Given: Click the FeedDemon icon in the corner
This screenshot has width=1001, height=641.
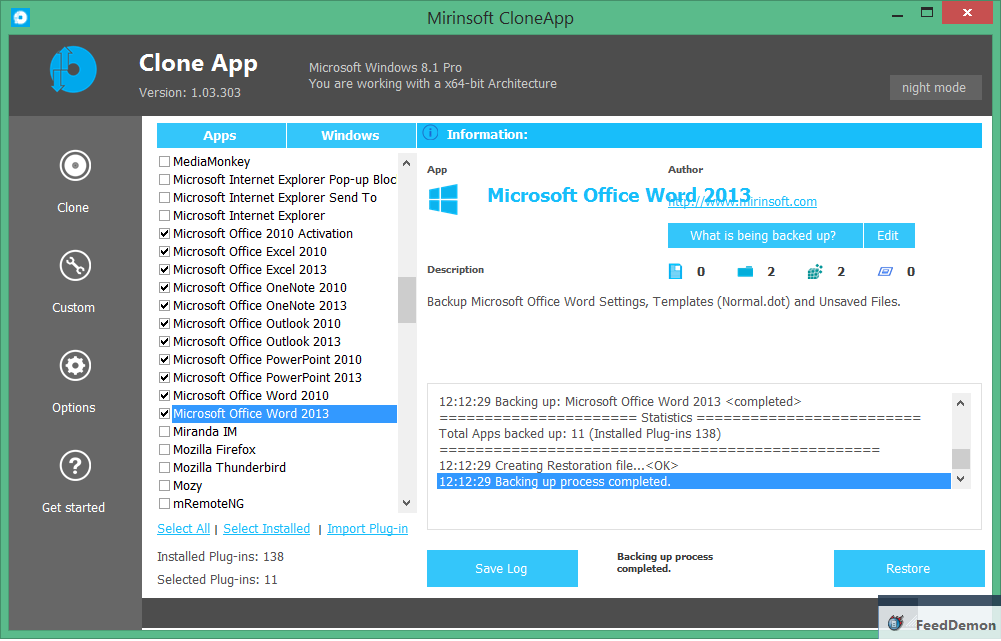Looking at the screenshot, I should tap(896, 623).
